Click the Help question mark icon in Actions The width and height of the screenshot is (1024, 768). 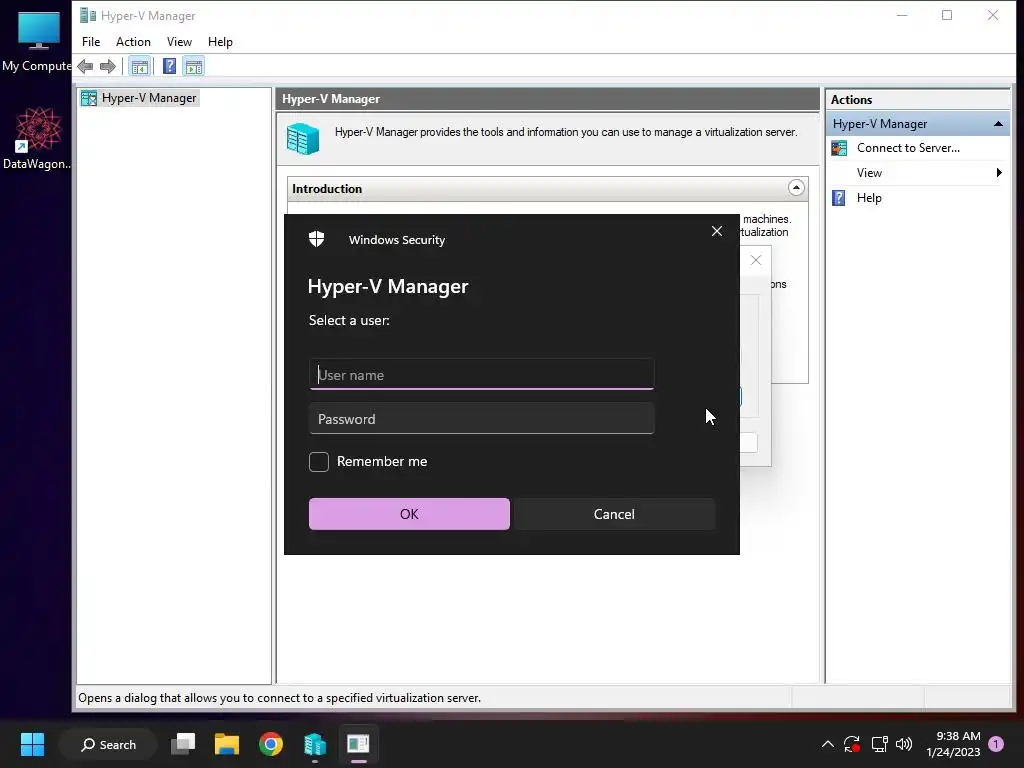tap(839, 198)
